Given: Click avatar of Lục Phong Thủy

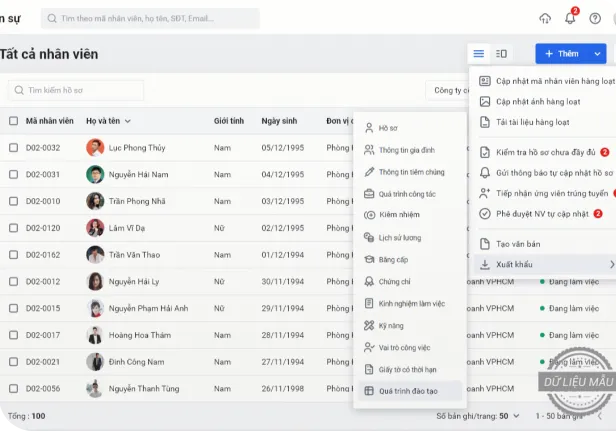Looking at the screenshot, I should pyautogui.click(x=95, y=148).
